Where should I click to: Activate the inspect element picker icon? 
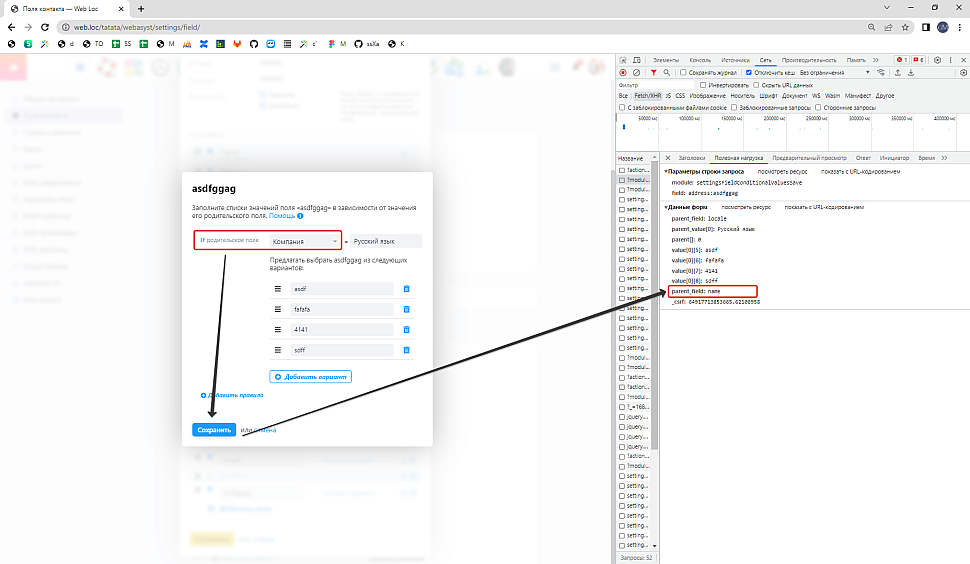coord(622,60)
